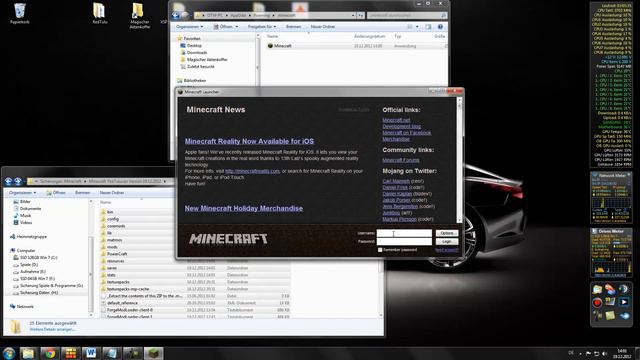The width and height of the screenshot is (640, 360).
Task: Click the back arrow in the upper Explorer window
Action: click(x=176, y=15)
